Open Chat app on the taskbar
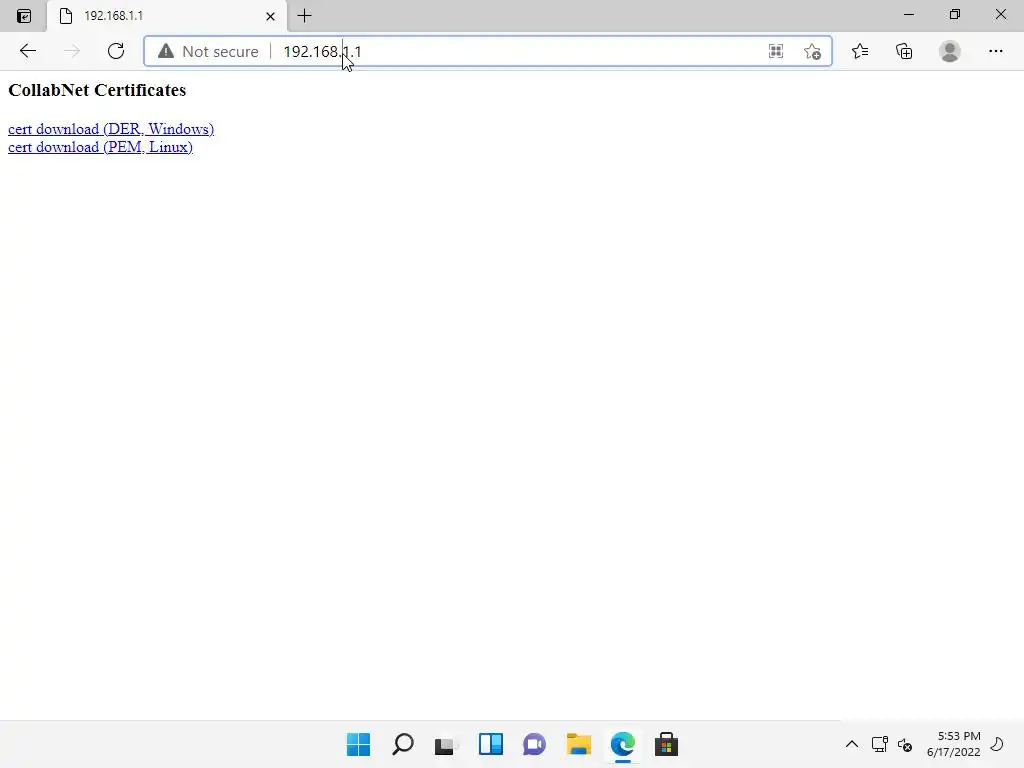 [x=534, y=744]
